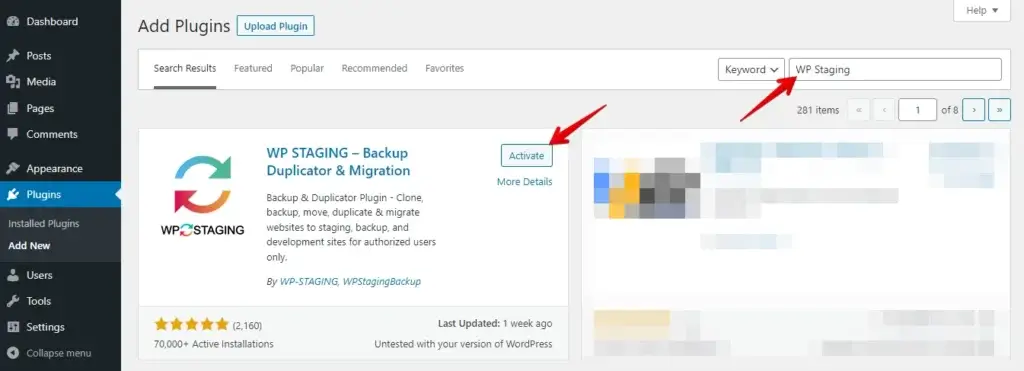Click the Pages icon in sidebar
This screenshot has height=371, width=1024.
(13, 108)
